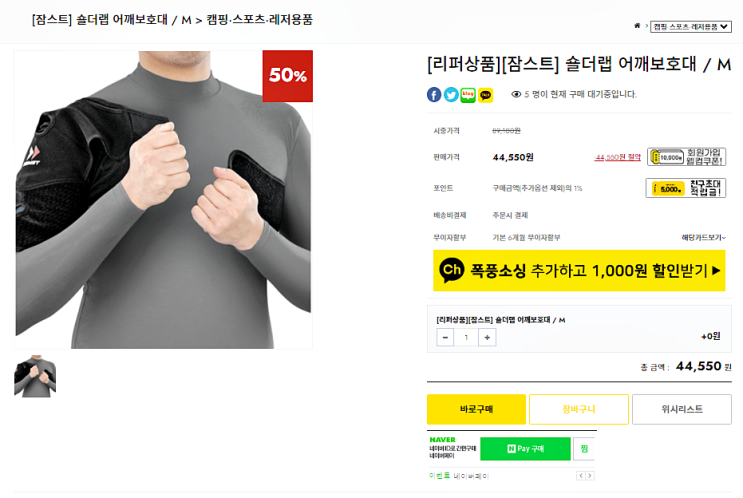Image resolution: width=743 pixels, height=498 pixels.
Task: Purchase with Naver Pay 구매 button
Action: [x=525, y=449]
